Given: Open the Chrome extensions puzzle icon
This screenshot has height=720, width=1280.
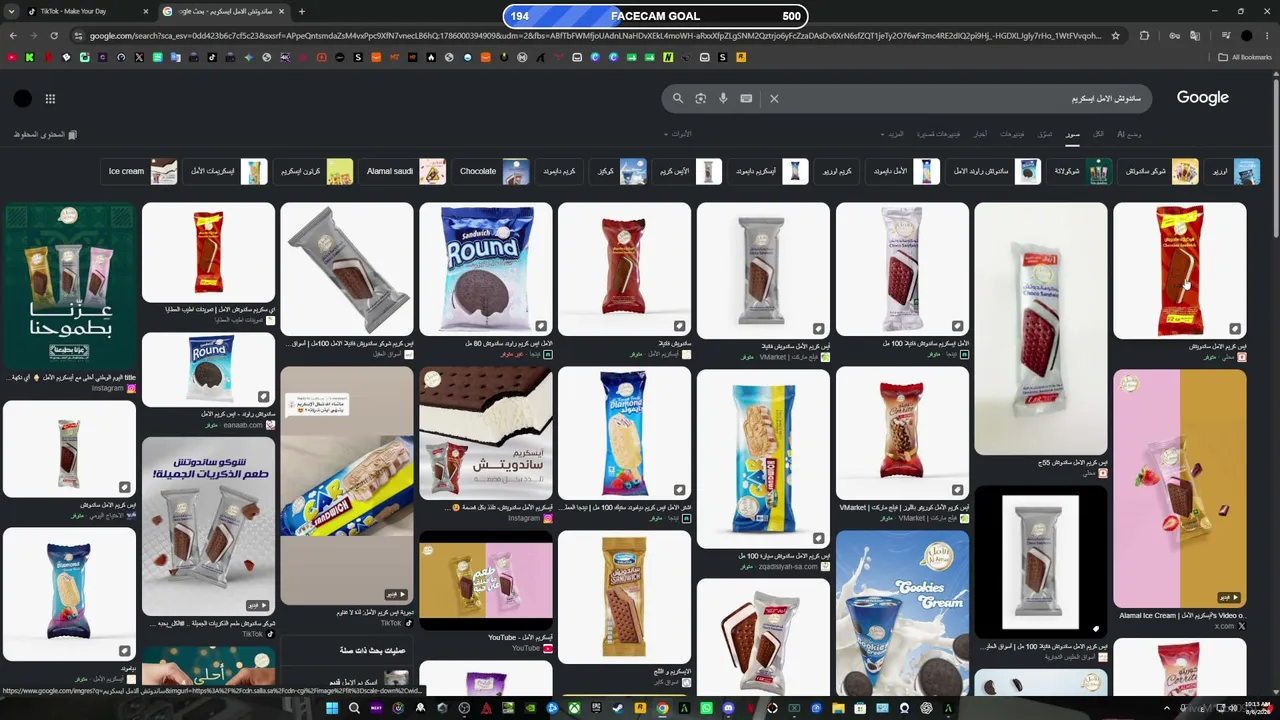Looking at the screenshot, I should click(1144, 36).
